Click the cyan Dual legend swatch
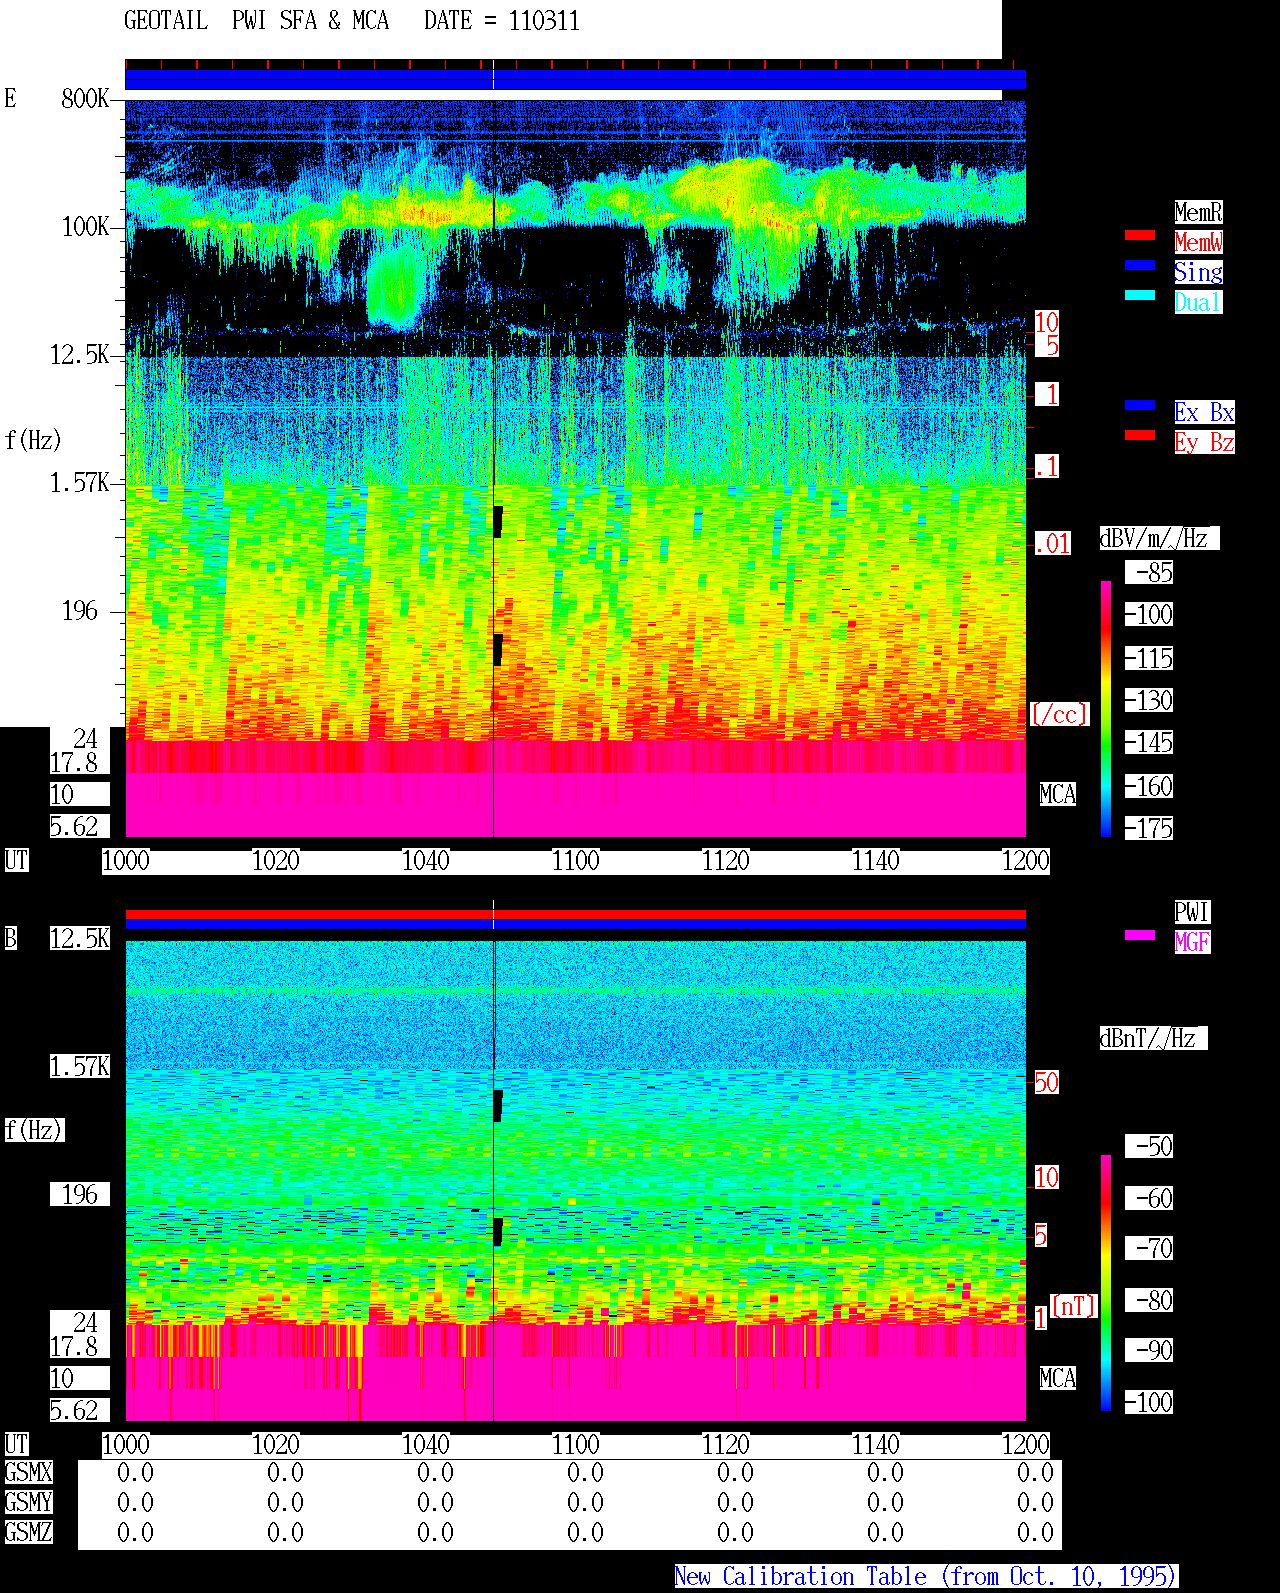The width and height of the screenshot is (1280, 1593). pyautogui.click(x=1140, y=295)
